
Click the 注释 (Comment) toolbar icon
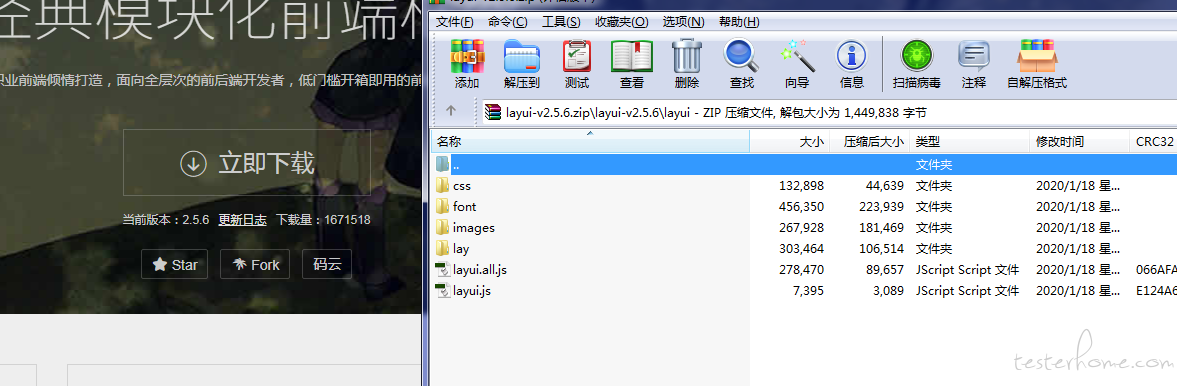click(x=974, y=56)
